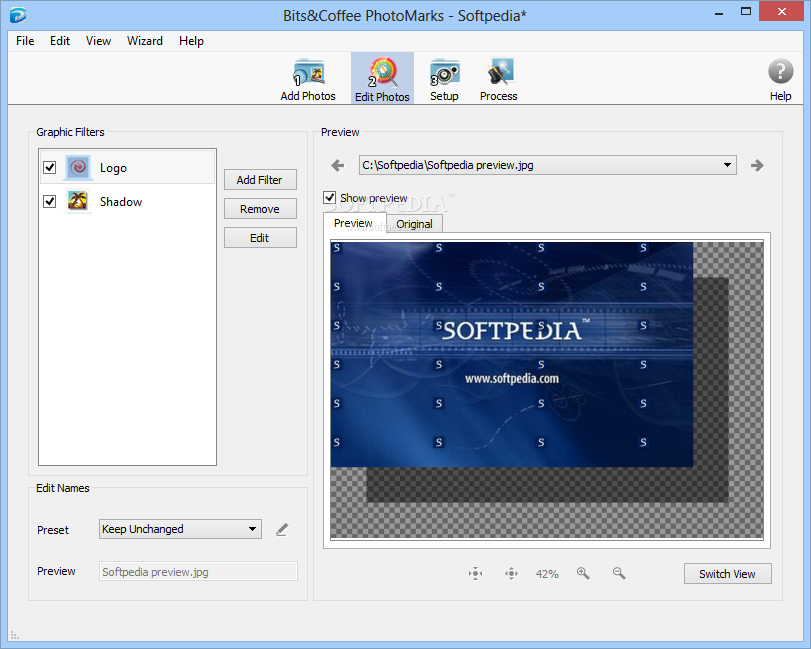This screenshot has height=649, width=811.
Task: Click the Switch View button
Action: coord(728,574)
